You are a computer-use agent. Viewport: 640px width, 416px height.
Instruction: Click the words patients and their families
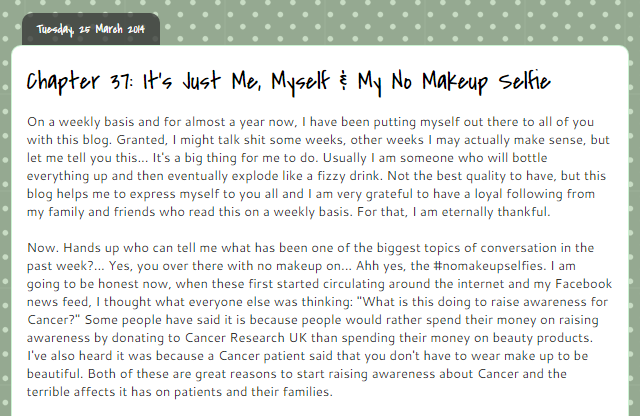(253, 392)
